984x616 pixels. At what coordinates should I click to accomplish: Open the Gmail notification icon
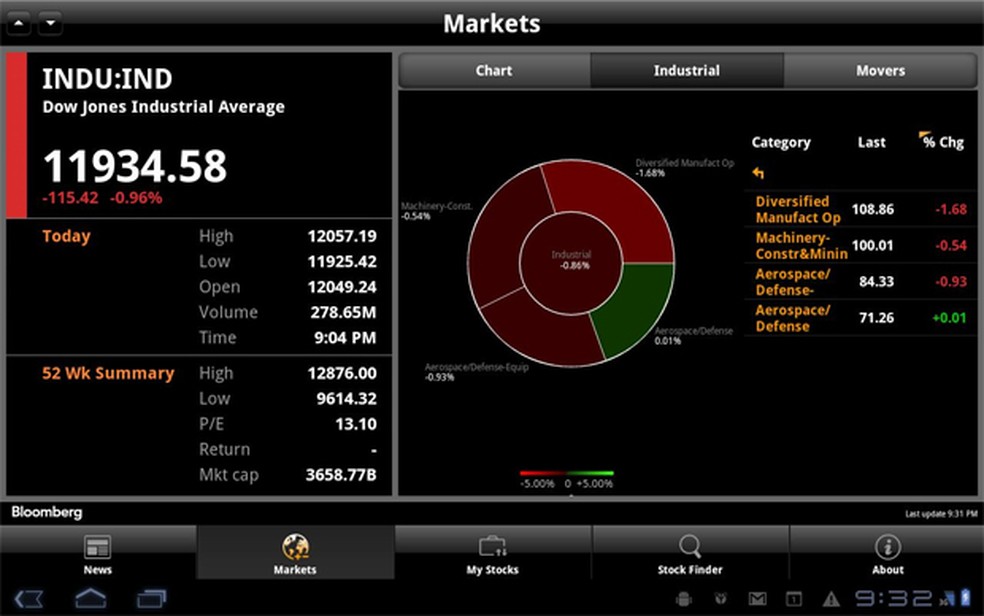(x=757, y=599)
